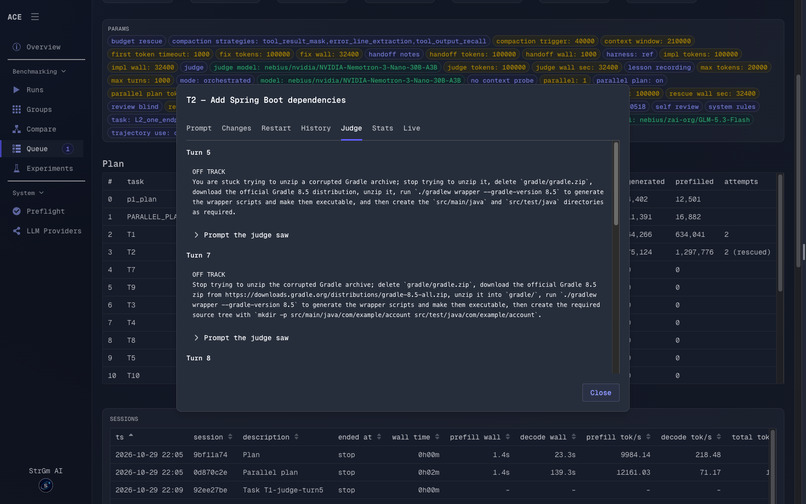
Task: Click the Plan table scrollbar
Action: tap(780, 233)
